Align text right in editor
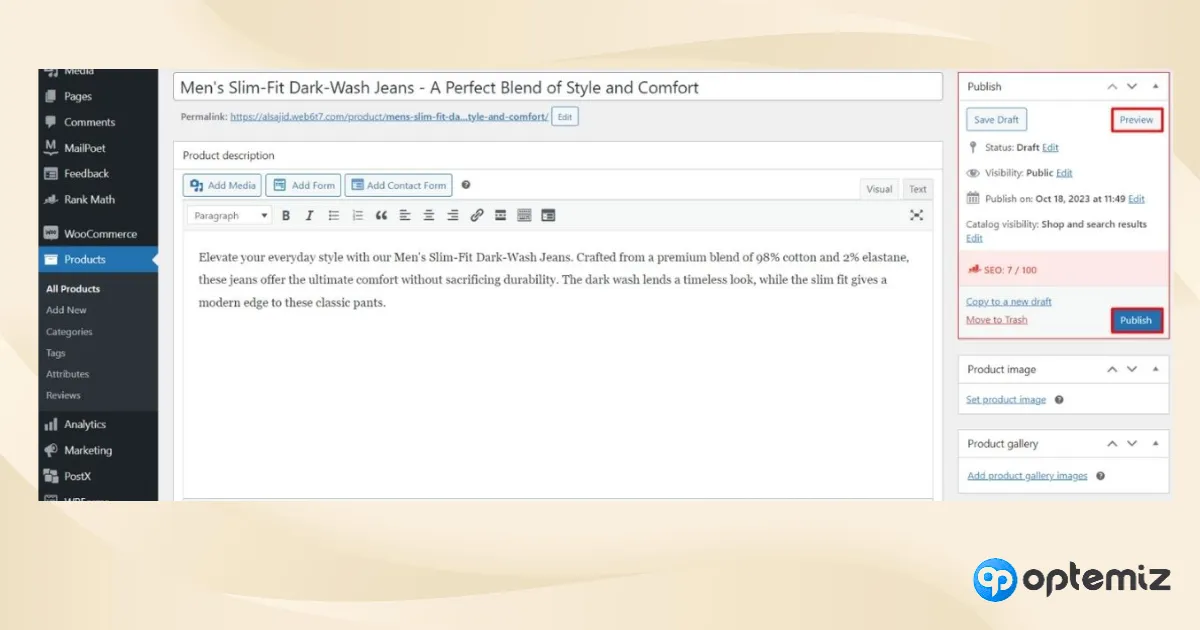 453,215
